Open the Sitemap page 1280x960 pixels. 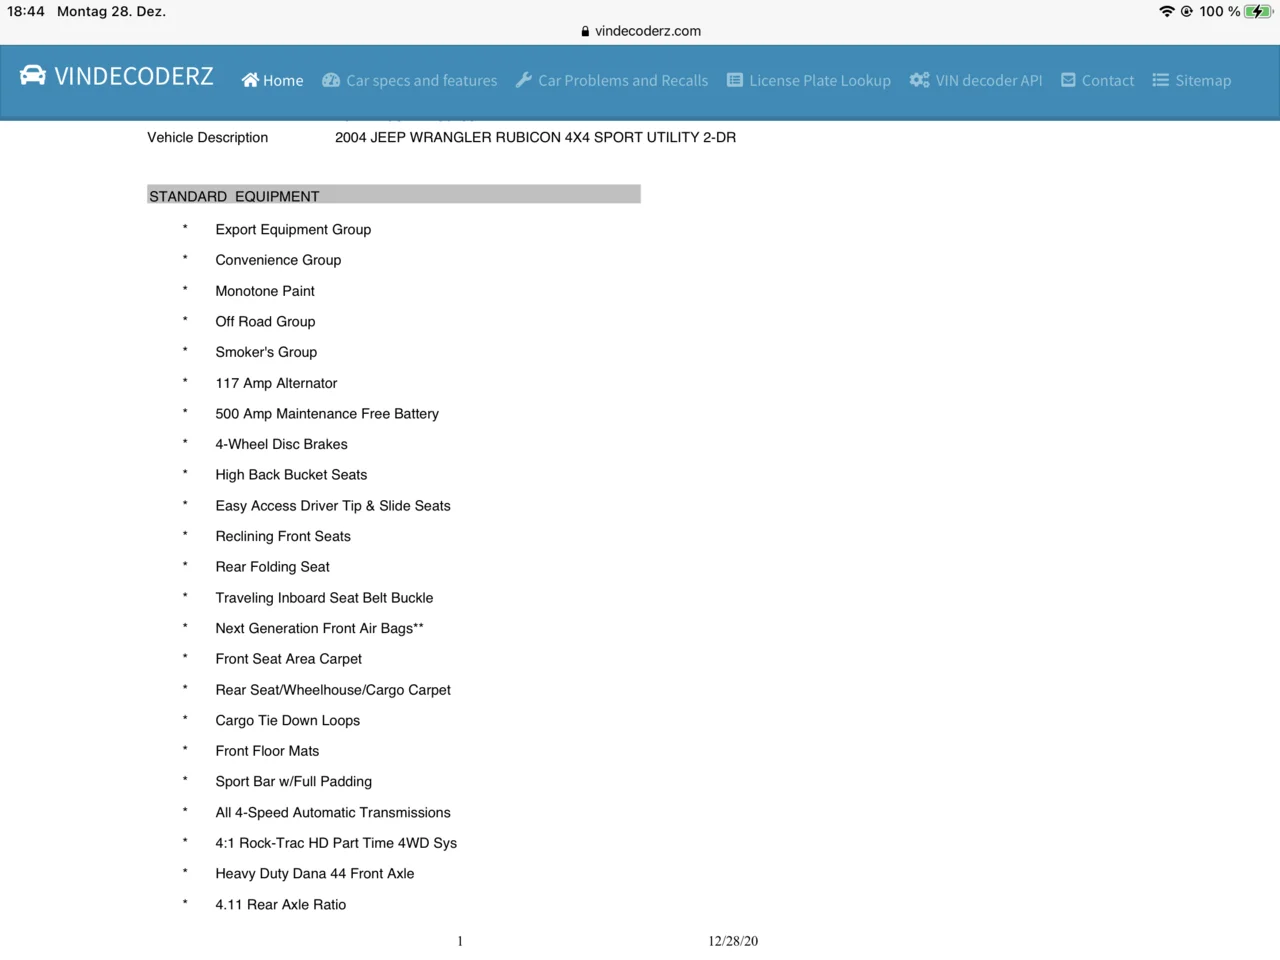tap(1192, 80)
